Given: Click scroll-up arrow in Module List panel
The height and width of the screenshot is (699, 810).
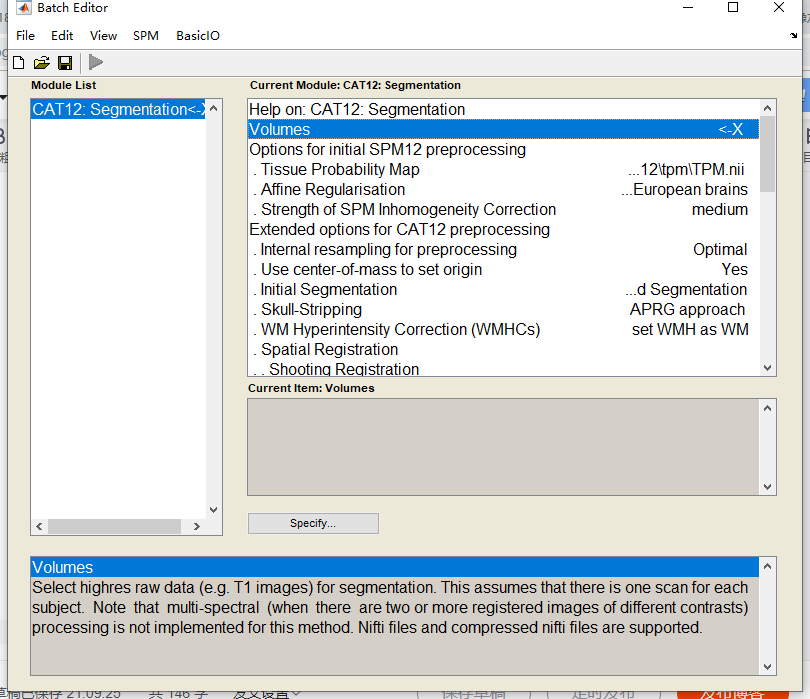Looking at the screenshot, I should pyautogui.click(x=213, y=108).
